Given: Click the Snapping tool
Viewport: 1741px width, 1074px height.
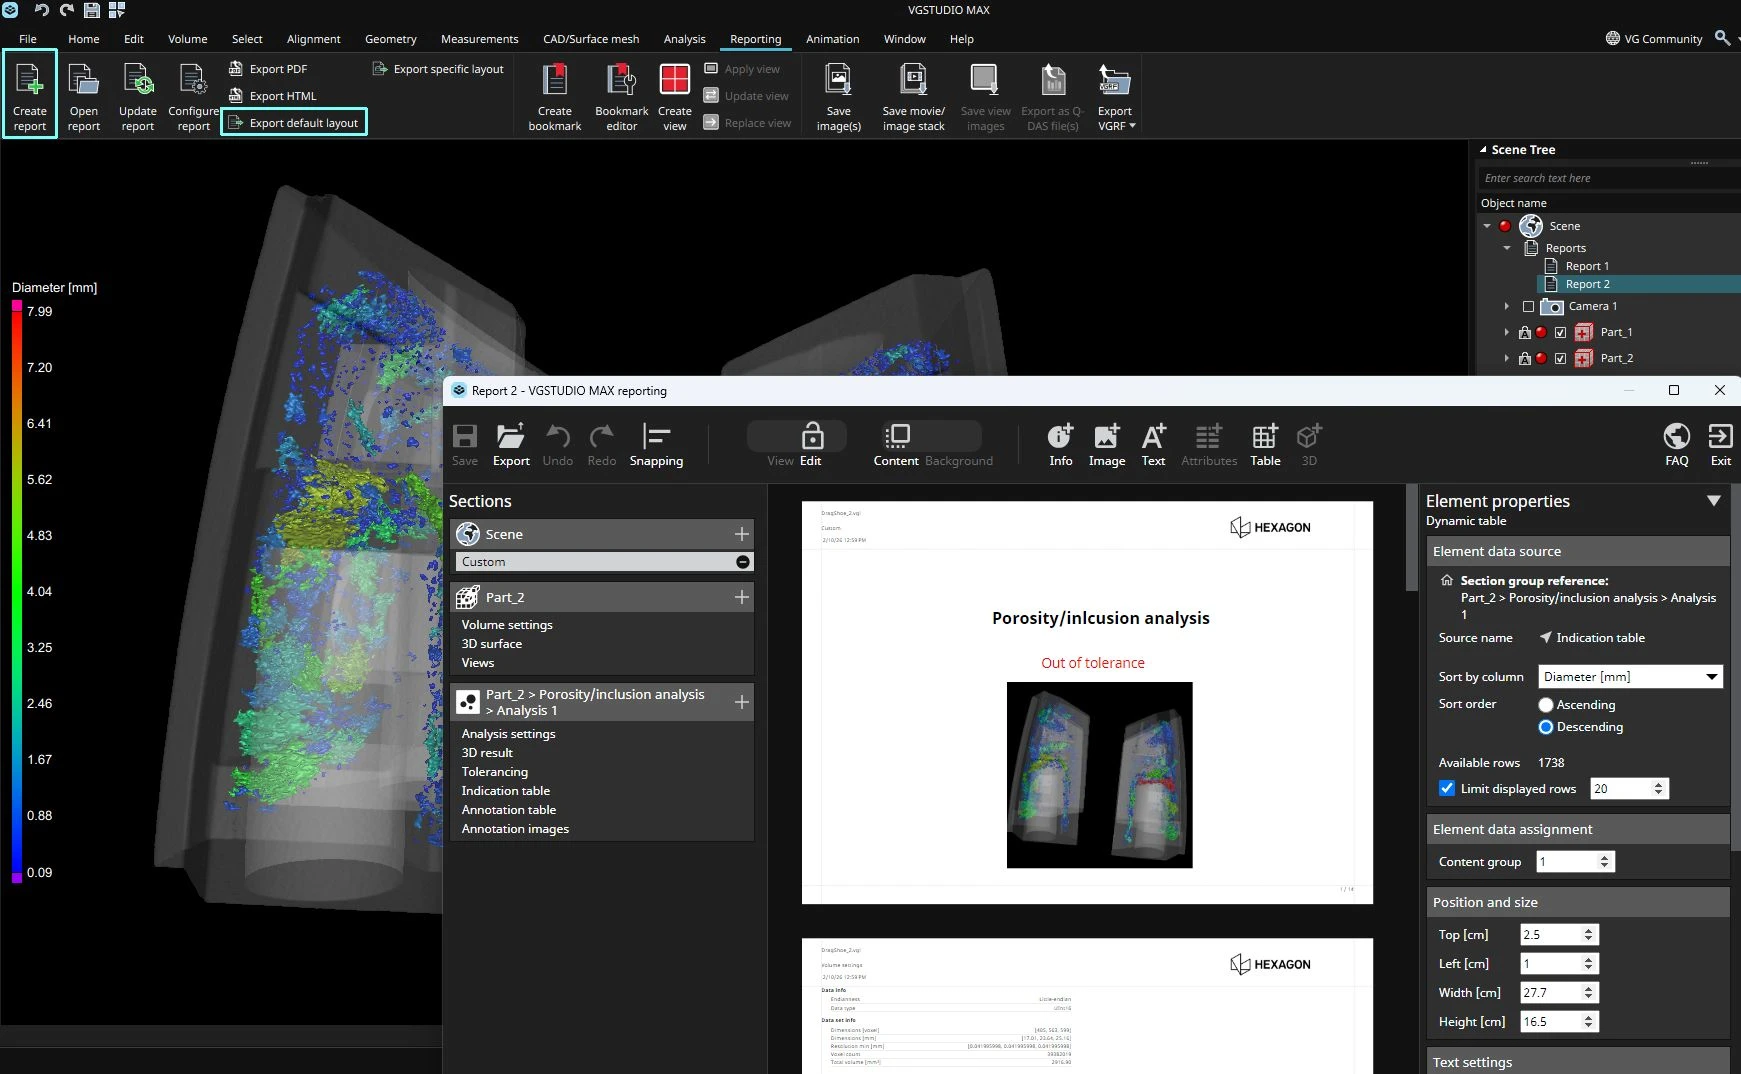Looking at the screenshot, I should pyautogui.click(x=656, y=445).
